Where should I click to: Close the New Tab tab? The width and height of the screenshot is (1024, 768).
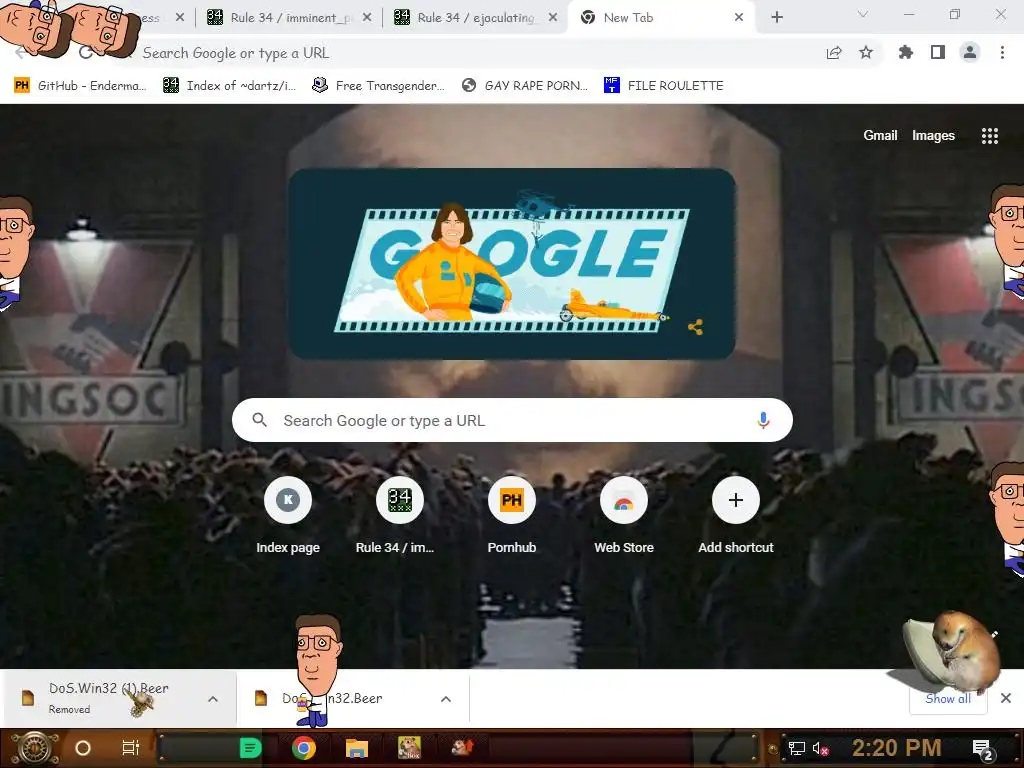pos(739,18)
